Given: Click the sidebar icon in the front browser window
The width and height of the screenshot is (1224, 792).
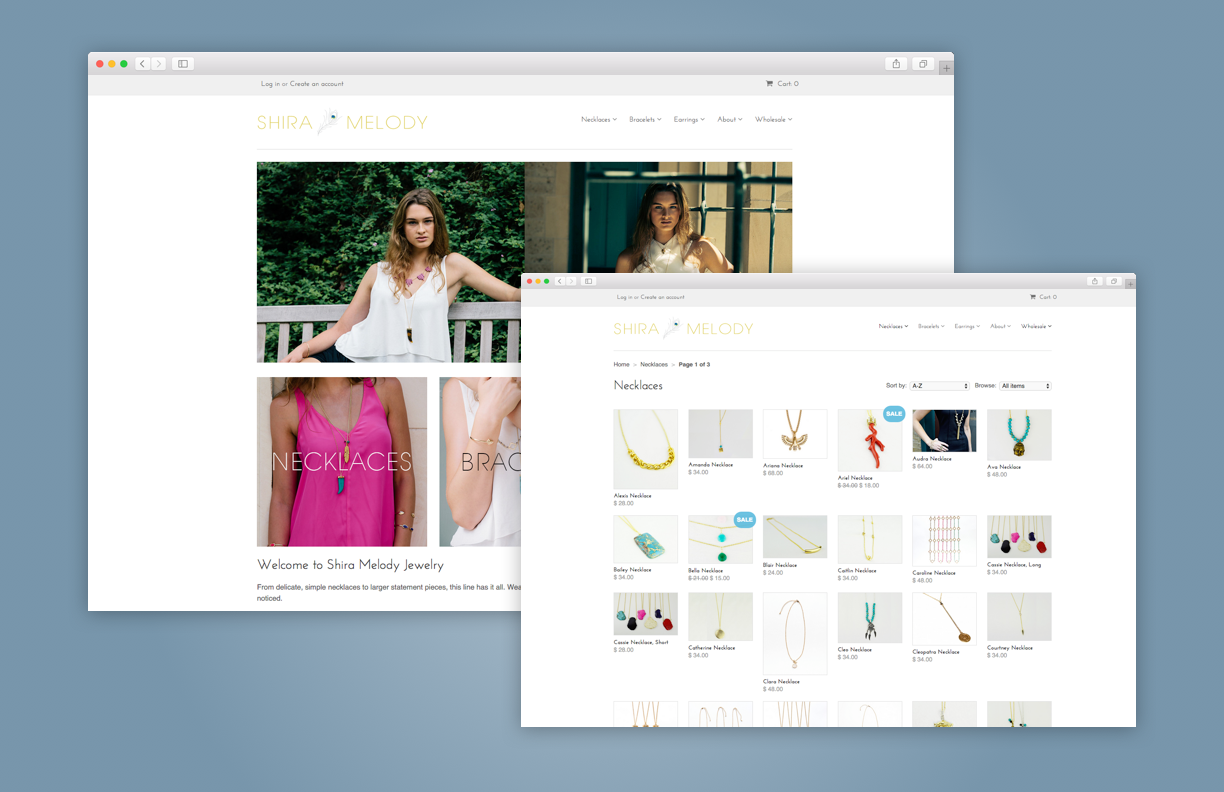Looking at the screenshot, I should tap(589, 281).
